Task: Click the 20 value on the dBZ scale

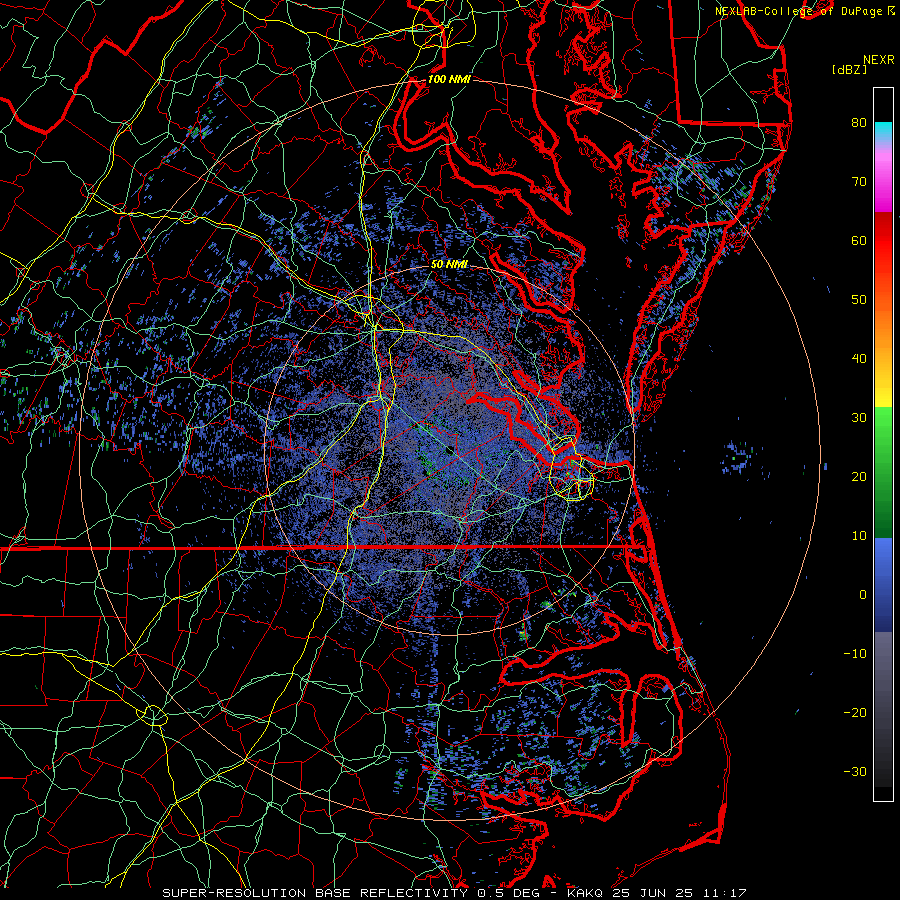Action: (x=859, y=477)
